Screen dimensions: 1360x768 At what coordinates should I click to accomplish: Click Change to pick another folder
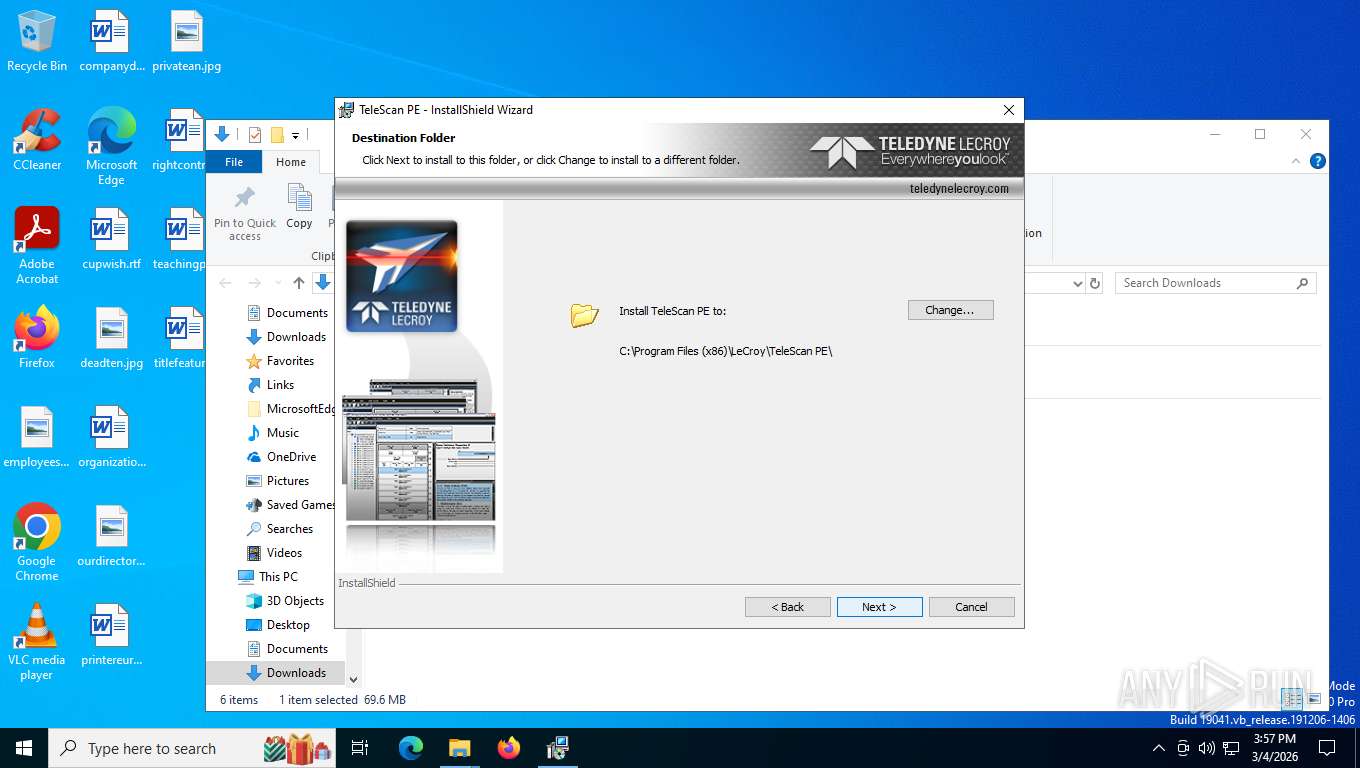(x=950, y=310)
